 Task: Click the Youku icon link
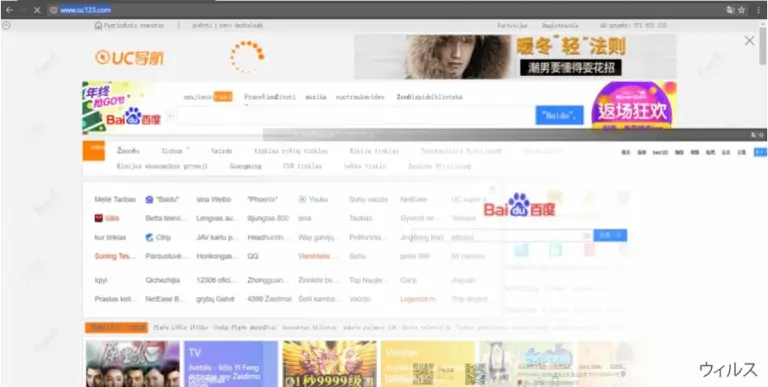[x=302, y=199]
